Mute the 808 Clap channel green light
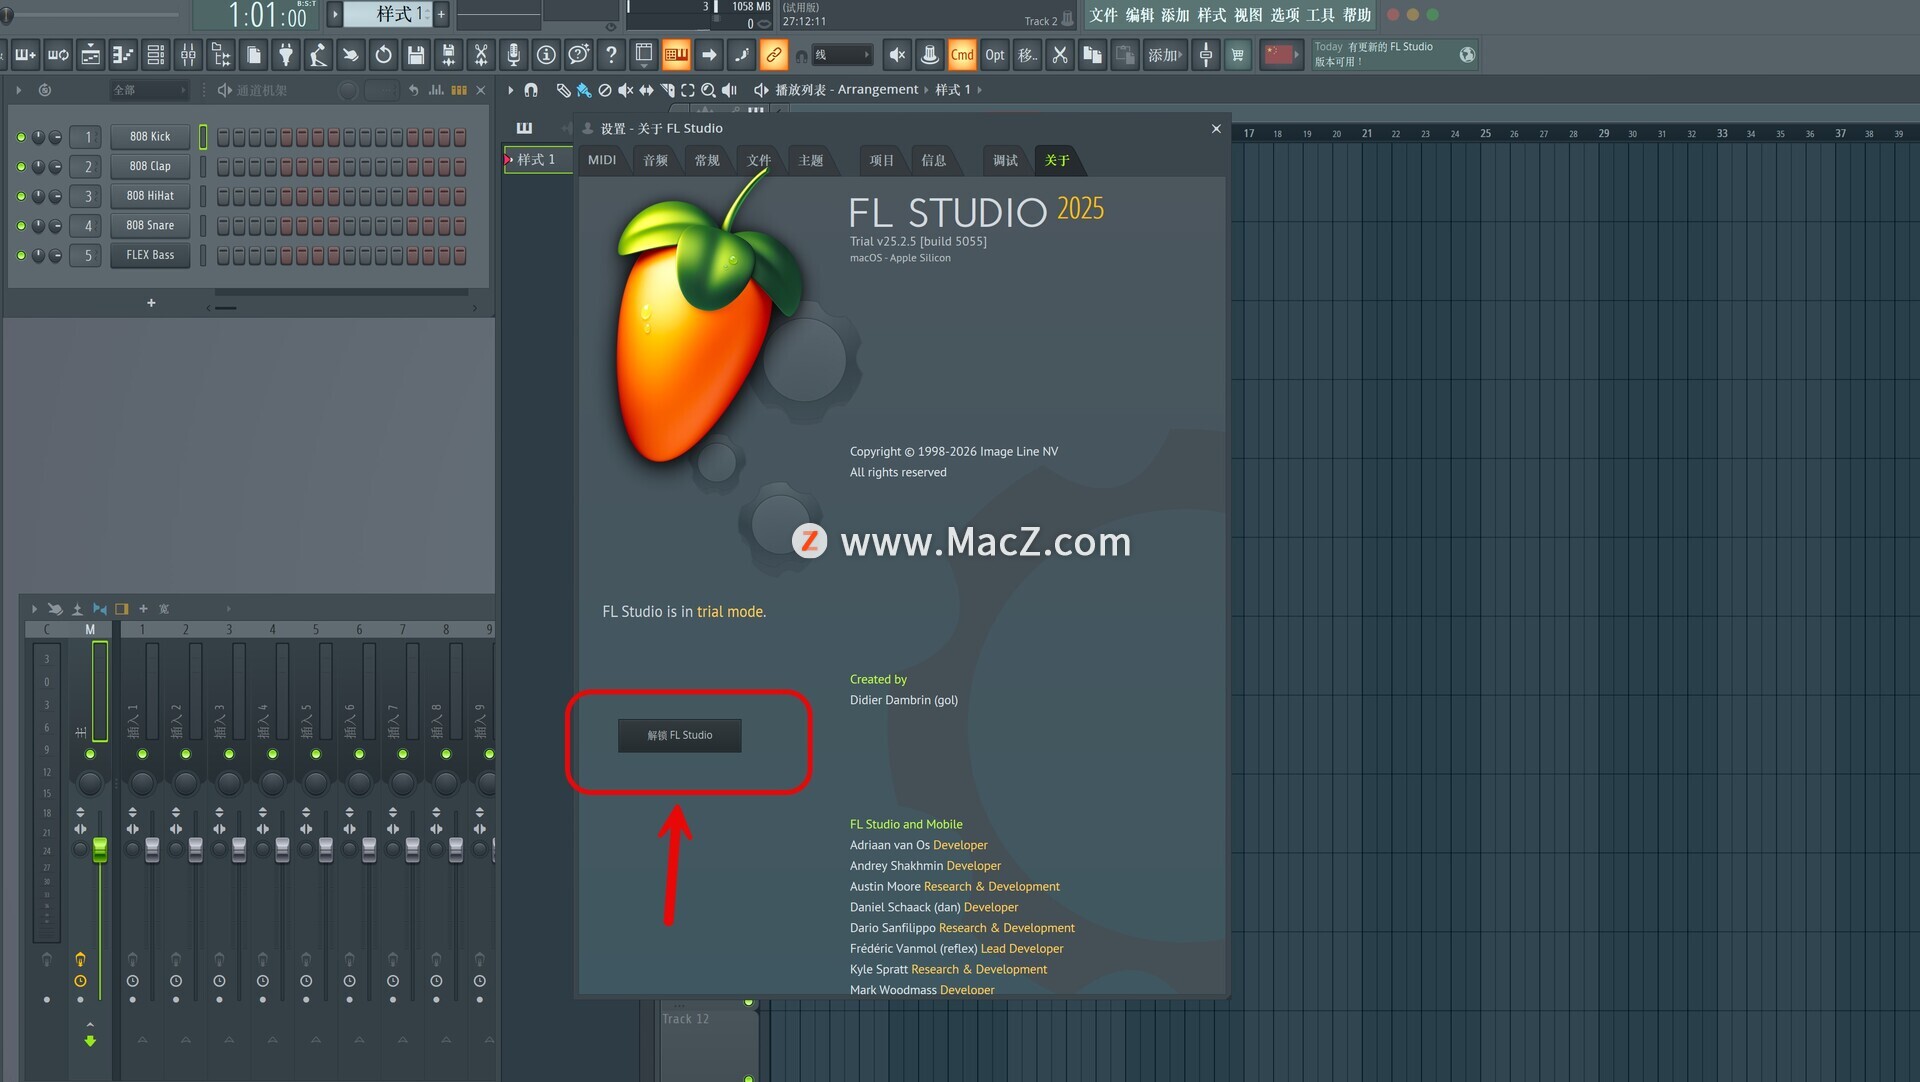Image resolution: width=1920 pixels, height=1082 pixels. tap(21, 167)
